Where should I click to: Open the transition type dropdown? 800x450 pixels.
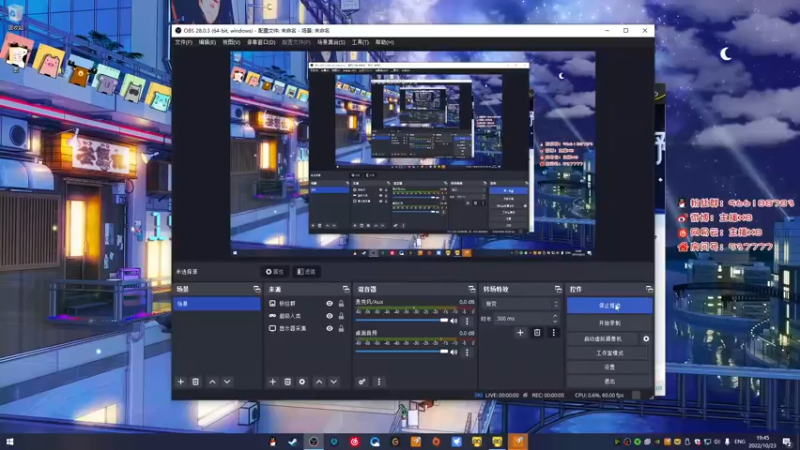(x=521, y=304)
